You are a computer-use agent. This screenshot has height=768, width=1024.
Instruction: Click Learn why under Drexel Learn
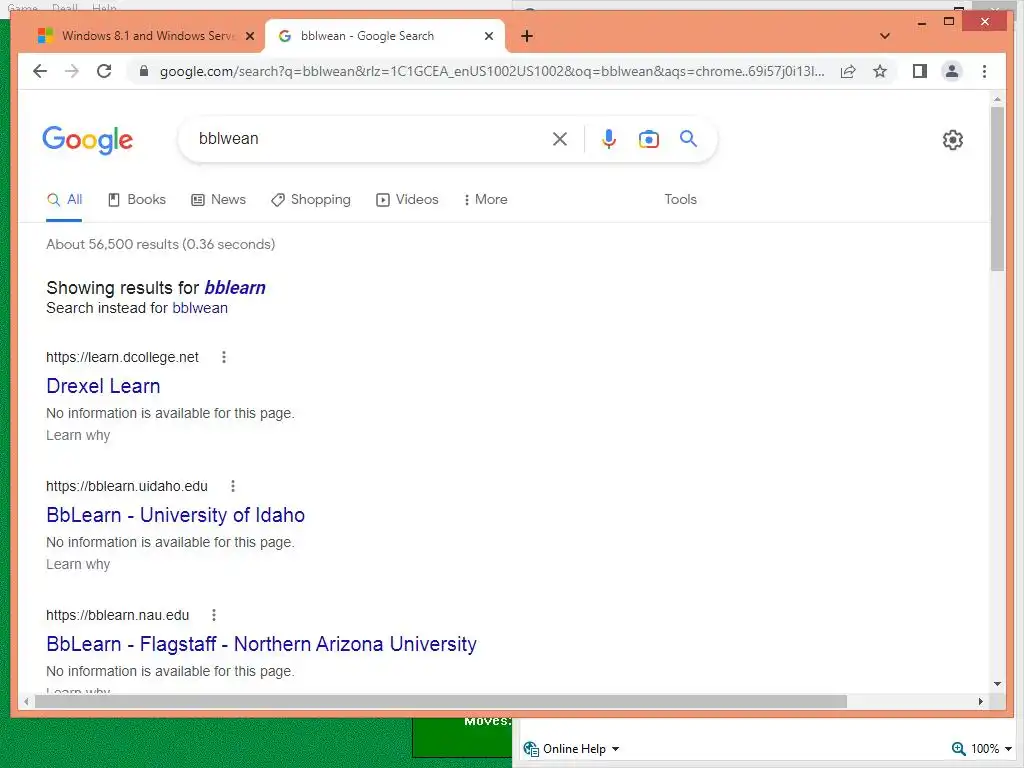click(78, 435)
